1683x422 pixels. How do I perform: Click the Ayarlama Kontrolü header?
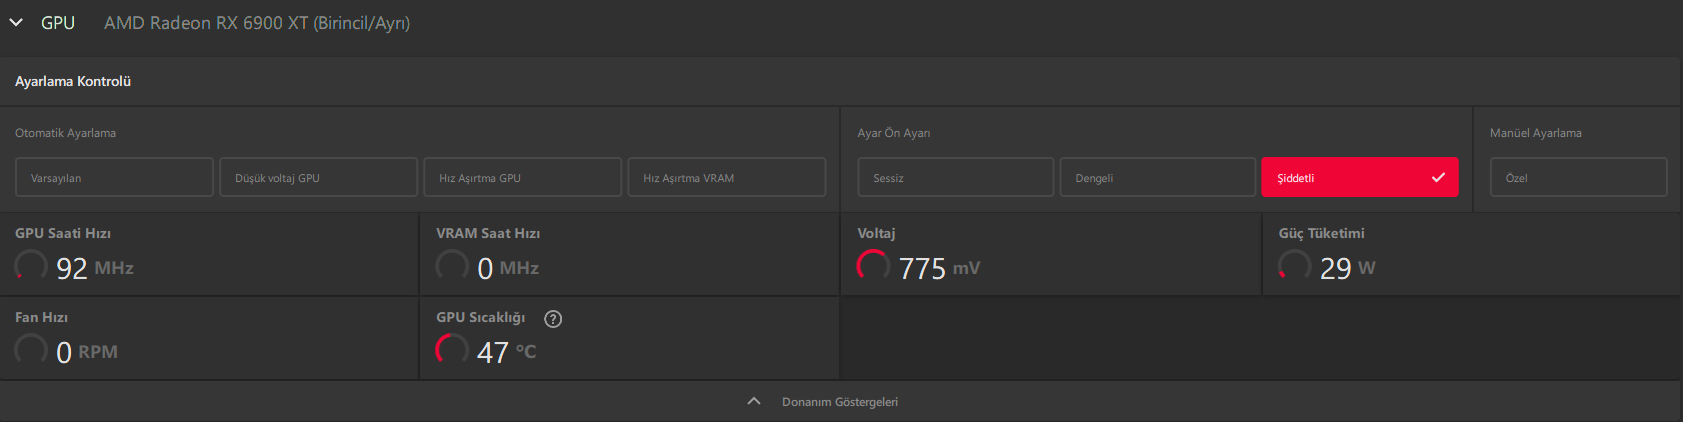73,81
